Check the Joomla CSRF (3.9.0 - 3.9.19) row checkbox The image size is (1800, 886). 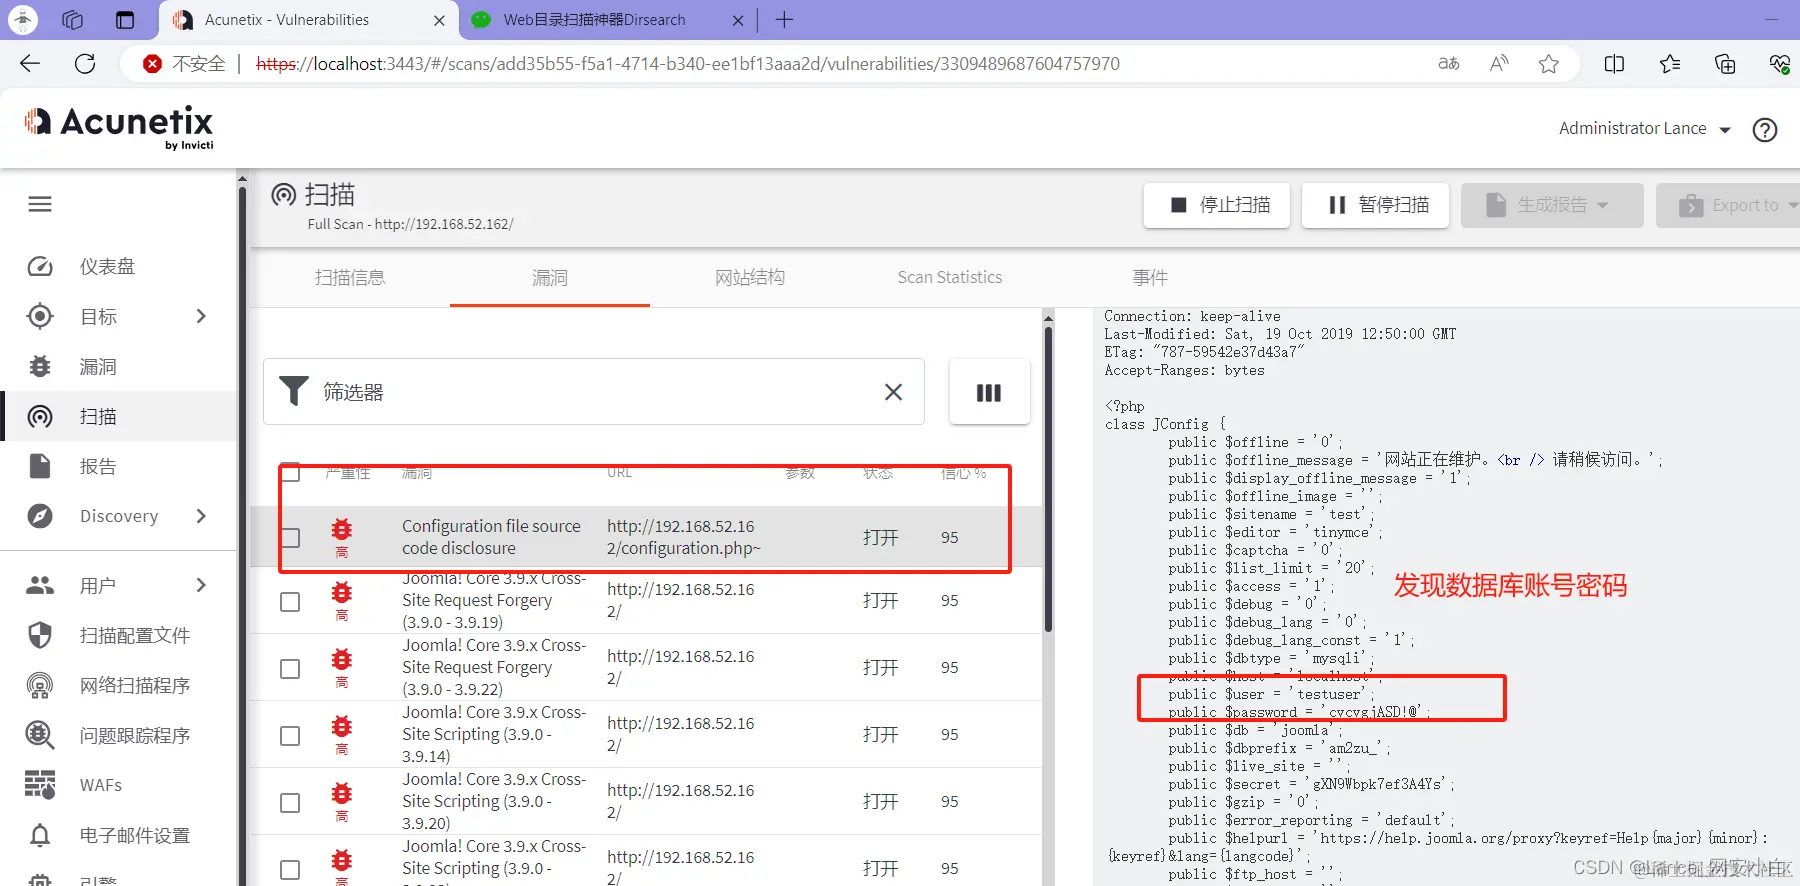[x=290, y=601]
